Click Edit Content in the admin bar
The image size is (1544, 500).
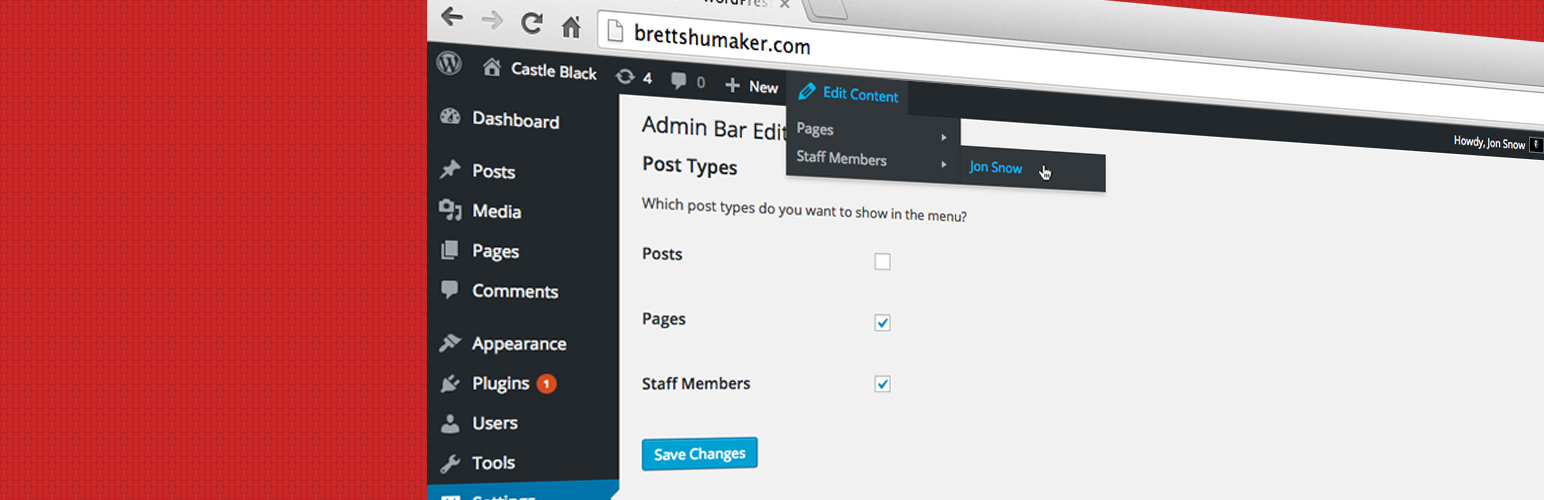[x=849, y=94]
